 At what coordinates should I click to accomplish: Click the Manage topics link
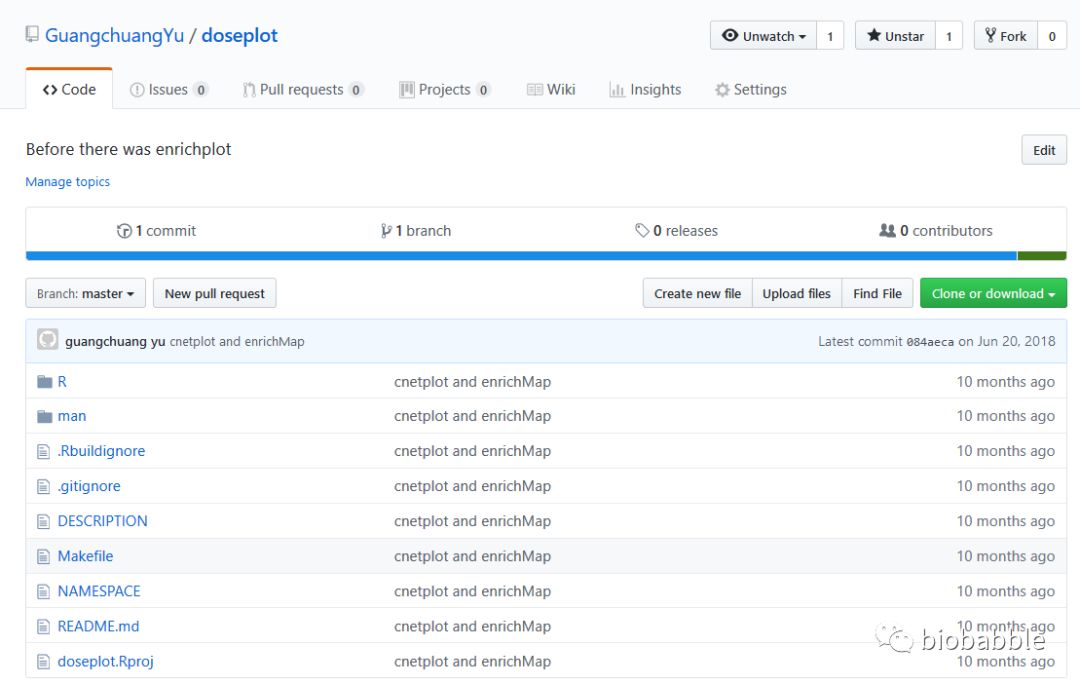pyautogui.click(x=68, y=182)
